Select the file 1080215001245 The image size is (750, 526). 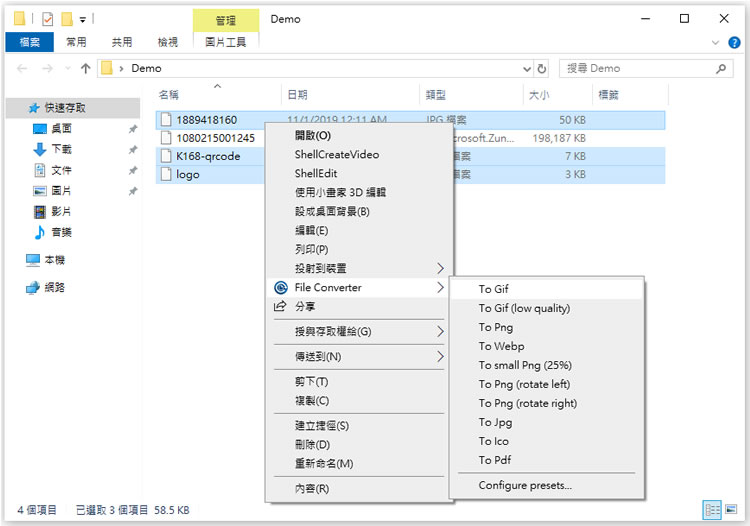click(215, 138)
